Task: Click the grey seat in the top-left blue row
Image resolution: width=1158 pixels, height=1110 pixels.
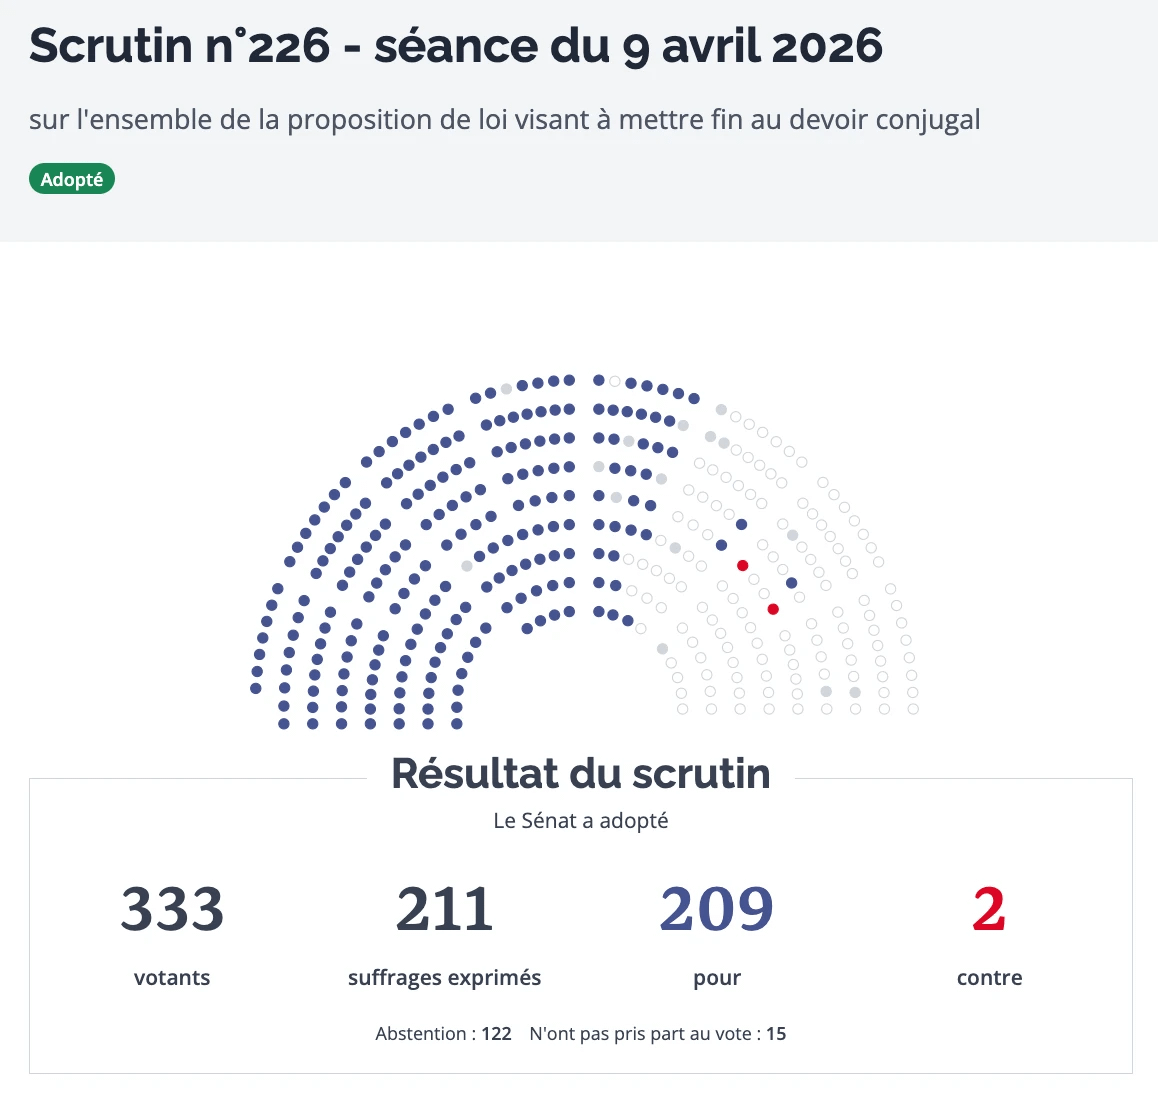Action: pyautogui.click(x=506, y=389)
